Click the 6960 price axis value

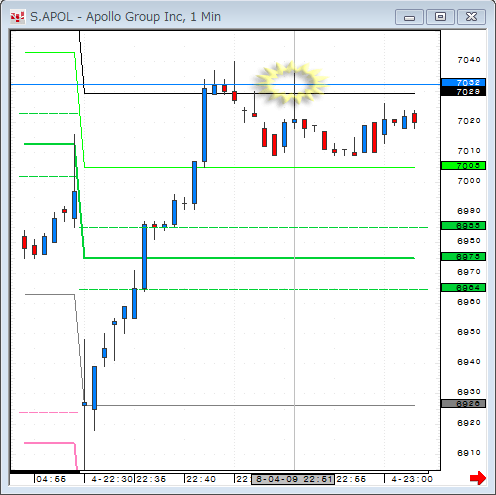tap(469, 302)
